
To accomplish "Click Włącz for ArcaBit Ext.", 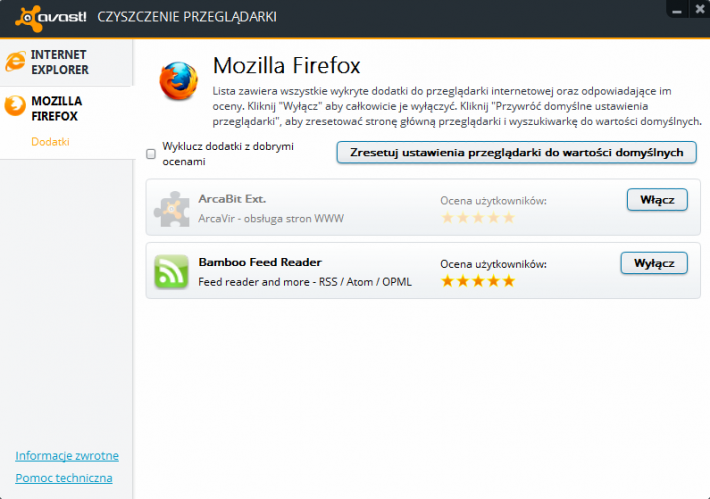I will [657, 200].
